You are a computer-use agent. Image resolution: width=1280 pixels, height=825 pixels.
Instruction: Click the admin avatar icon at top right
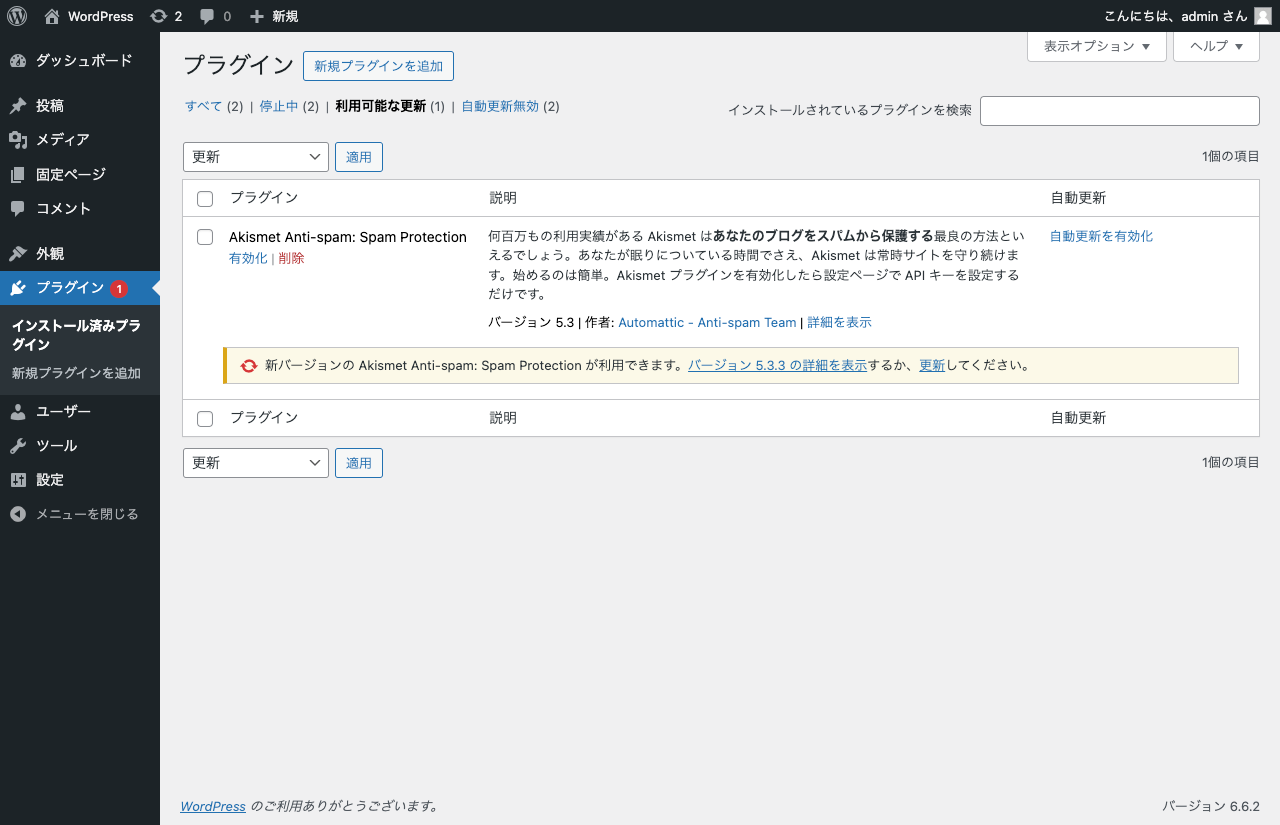tap(1263, 16)
